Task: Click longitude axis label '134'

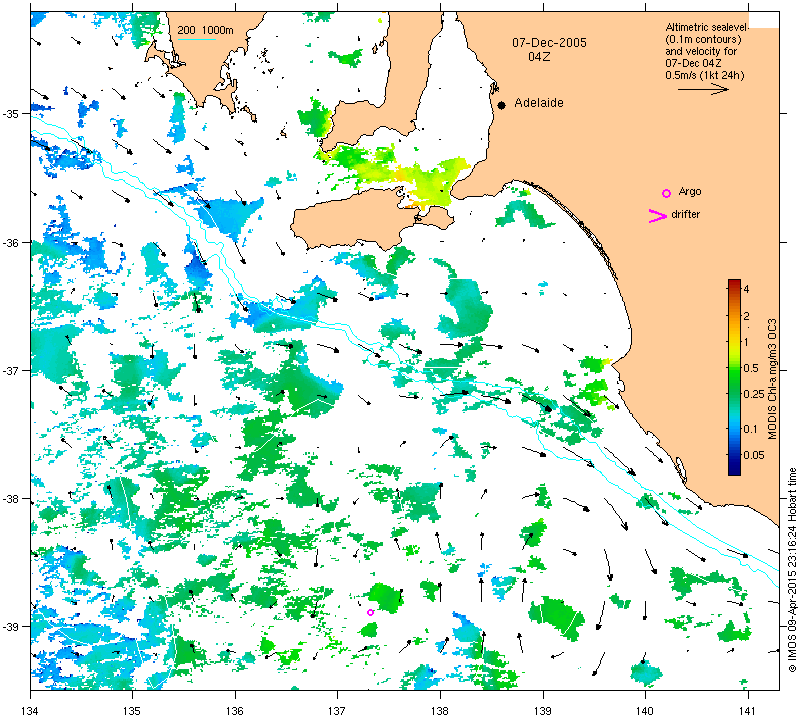Action: [x=31, y=710]
